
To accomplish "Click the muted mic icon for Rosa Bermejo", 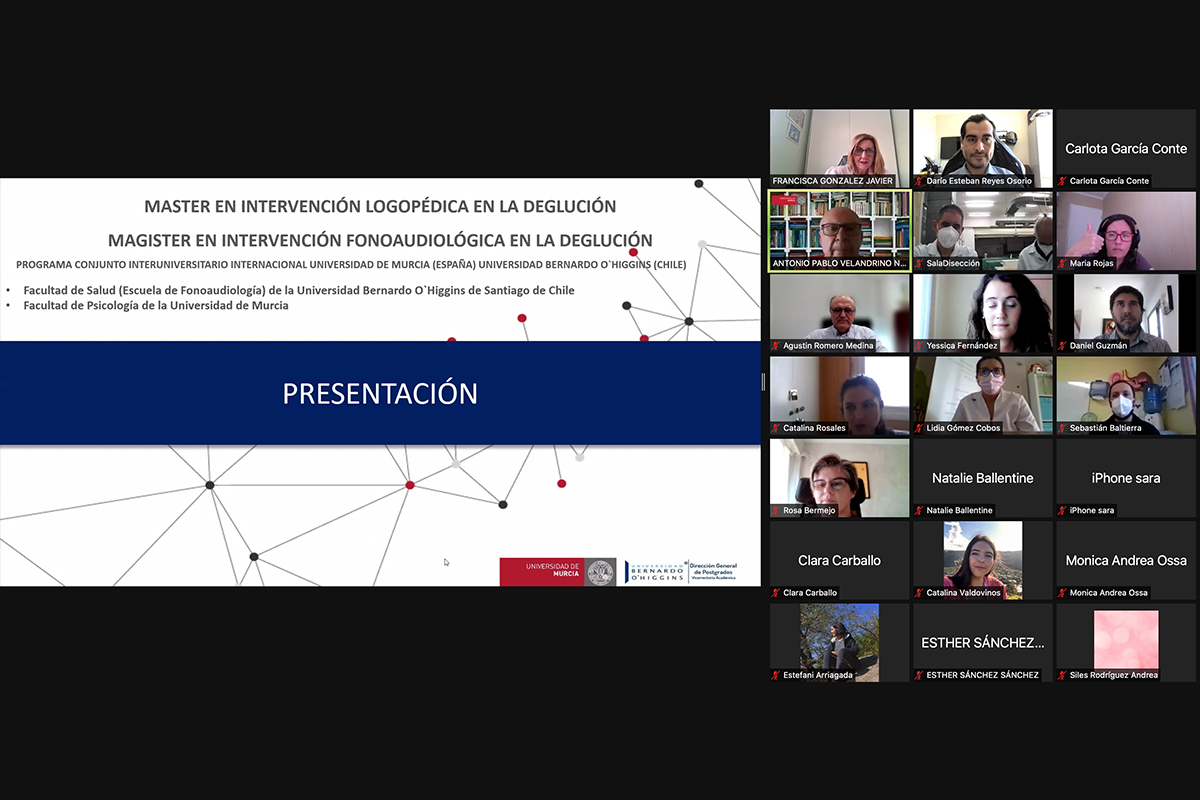I will click(x=776, y=510).
